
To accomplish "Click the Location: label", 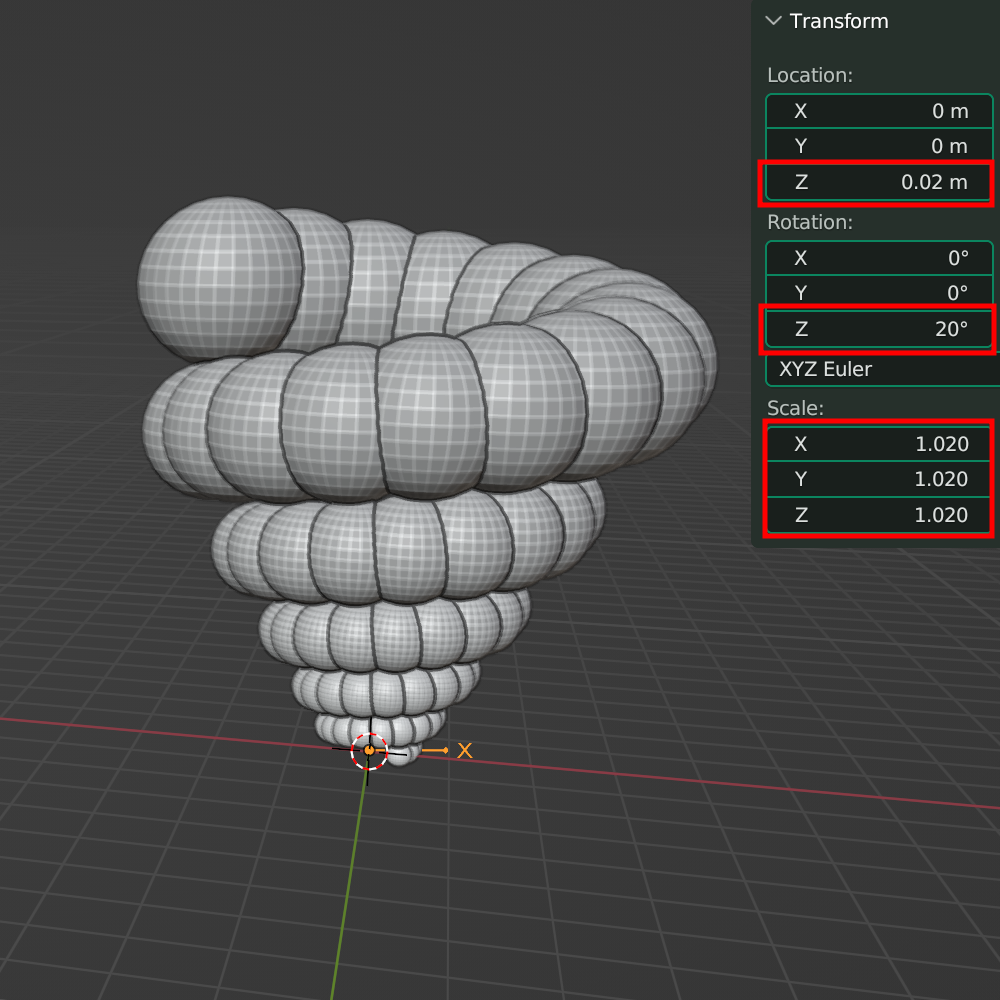I will [809, 75].
